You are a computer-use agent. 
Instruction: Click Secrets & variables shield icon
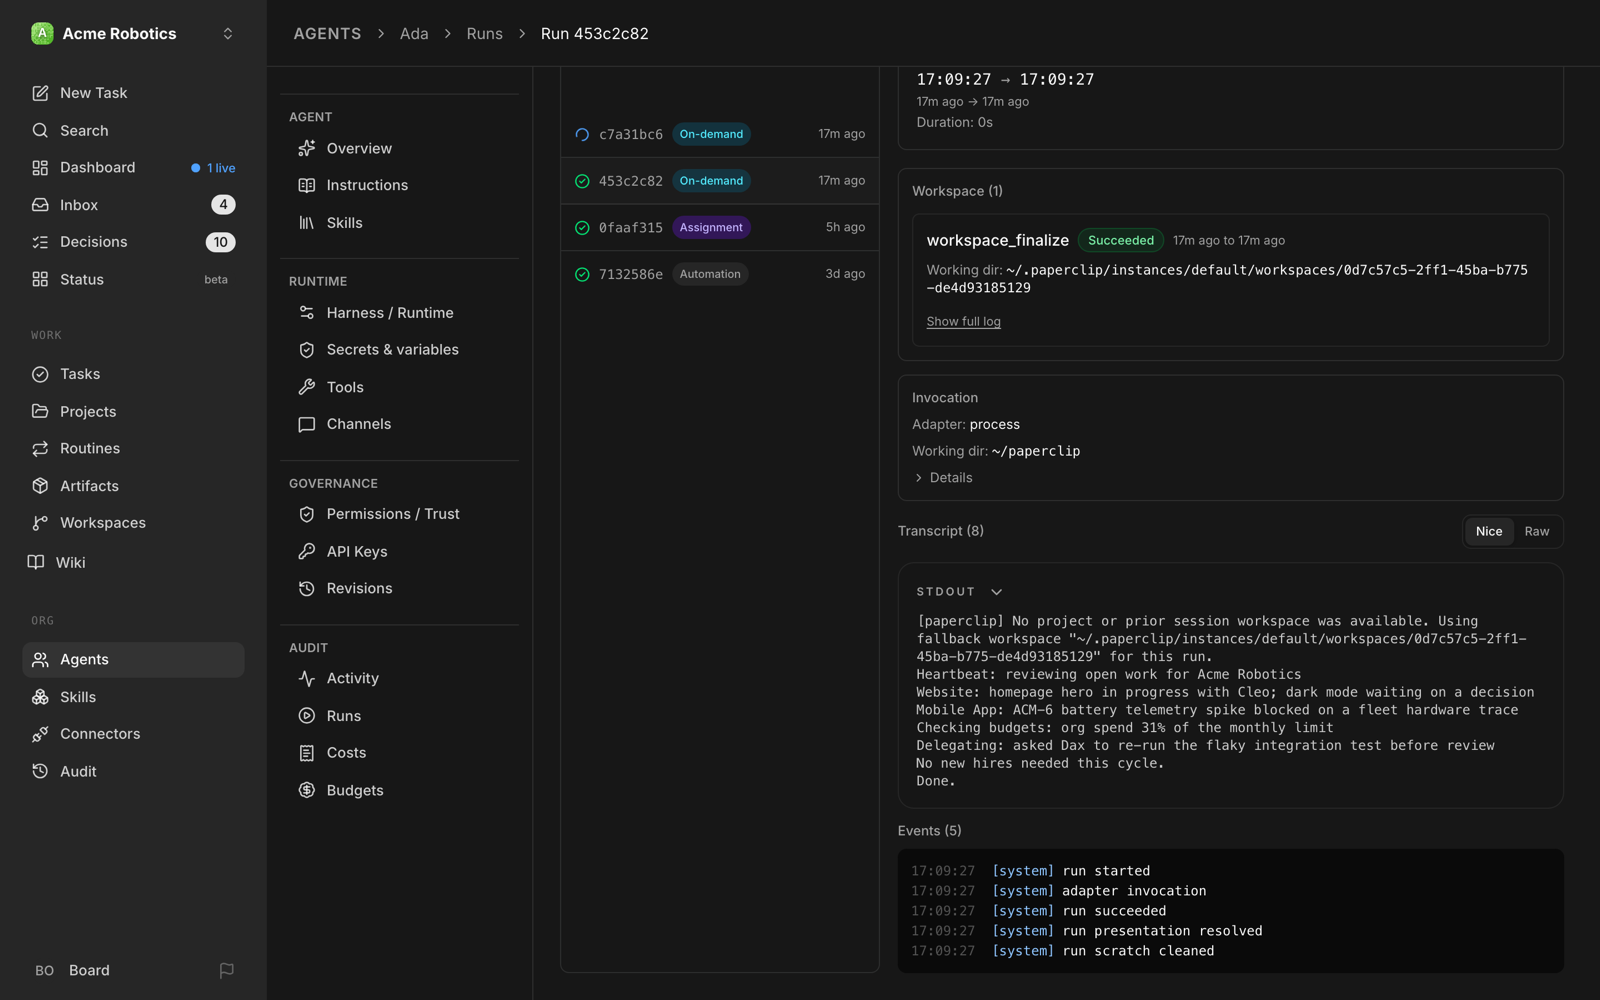tap(307, 350)
